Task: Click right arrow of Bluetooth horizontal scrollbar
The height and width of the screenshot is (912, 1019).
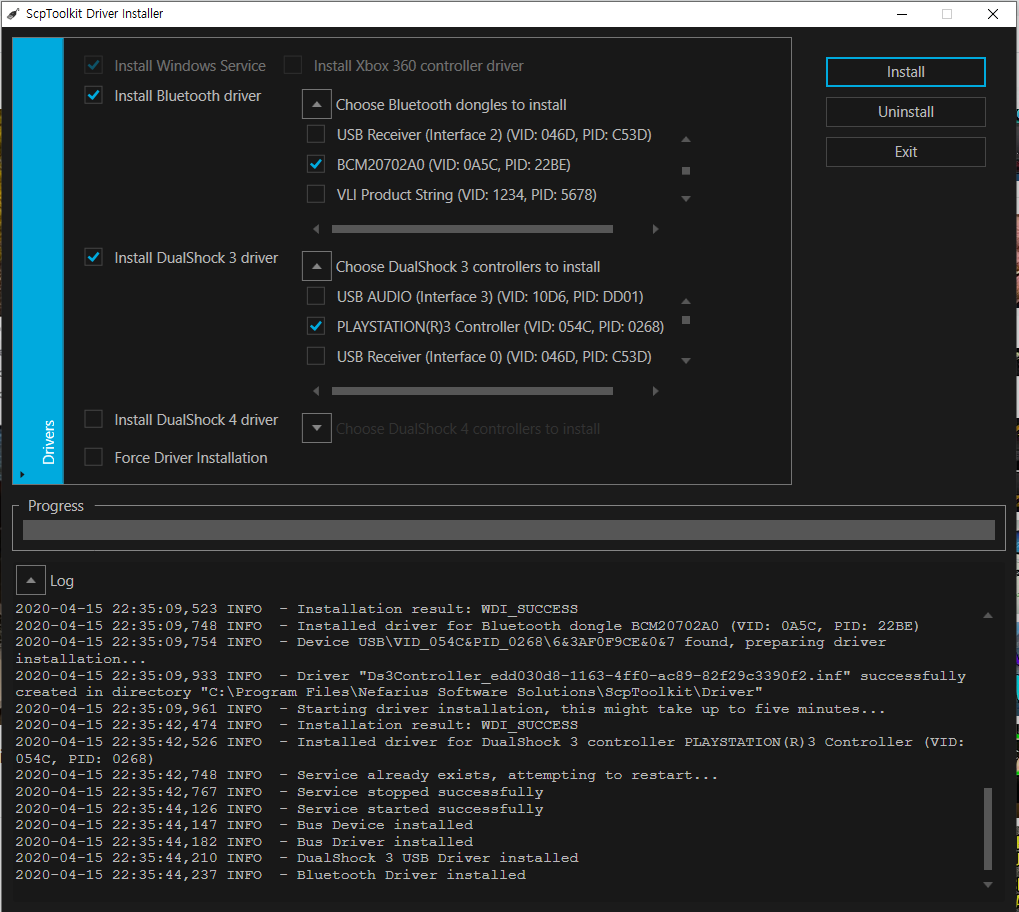Action: pyautogui.click(x=655, y=229)
